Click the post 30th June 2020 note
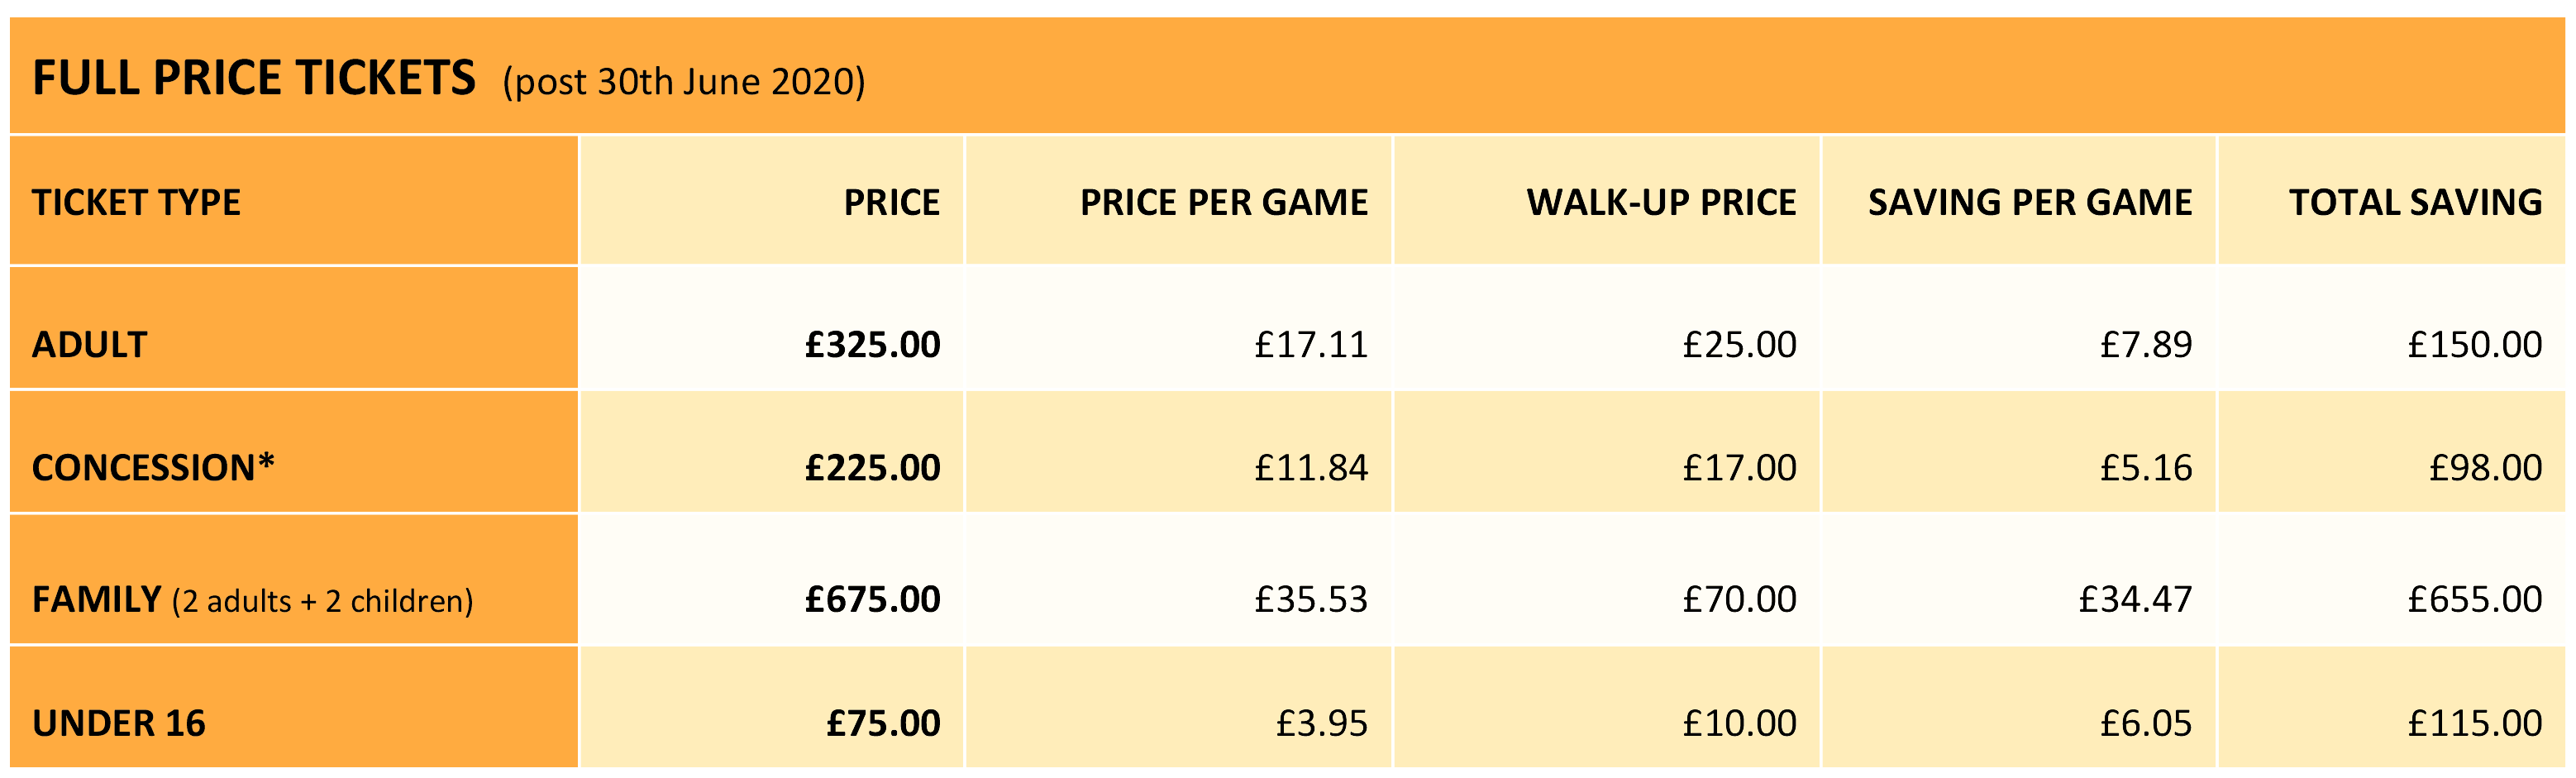2576x778 pixels. pos(684,82)
